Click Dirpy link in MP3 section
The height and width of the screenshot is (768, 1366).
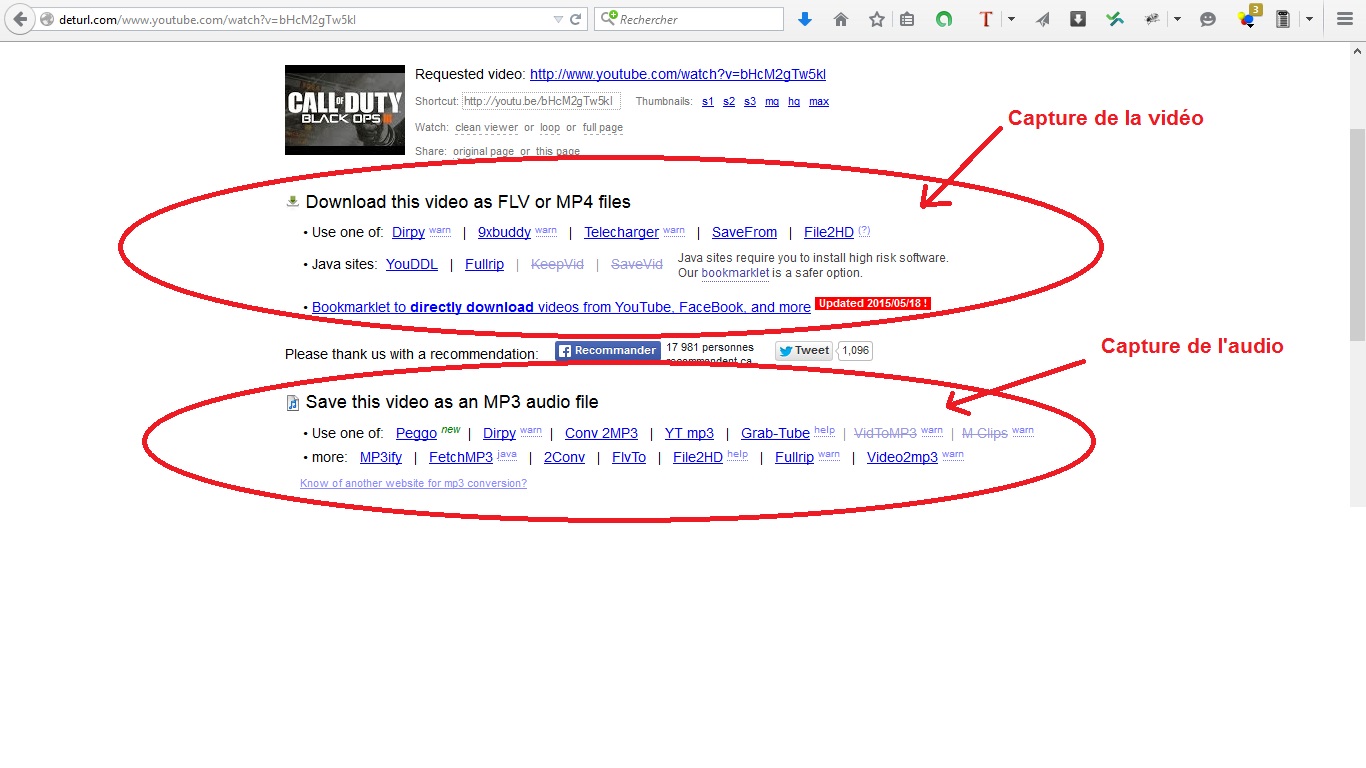click(x=499, y=433)
